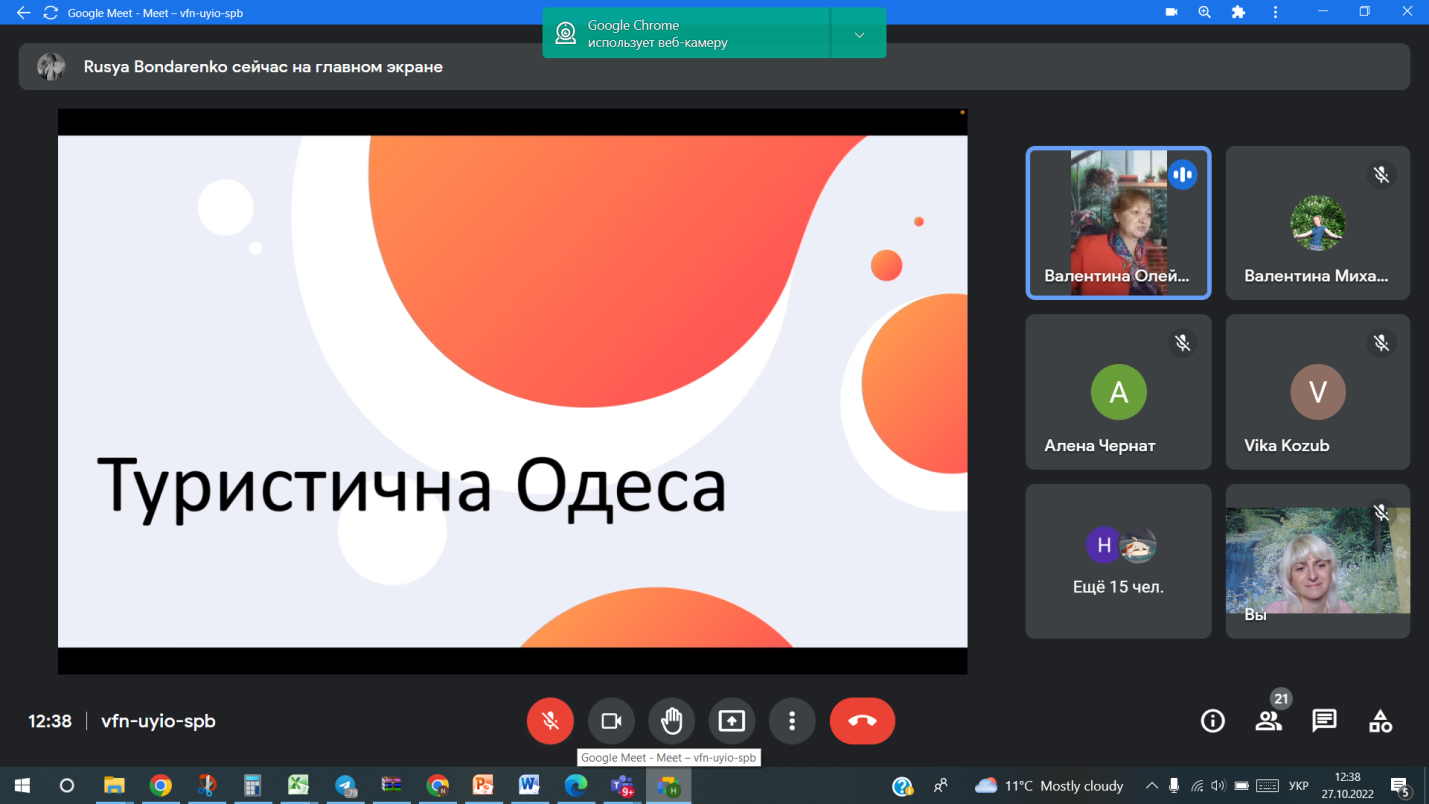Open the Ещё 15 чел. participants tile
Viewport: 1429px width, 804px height.
1118,561
